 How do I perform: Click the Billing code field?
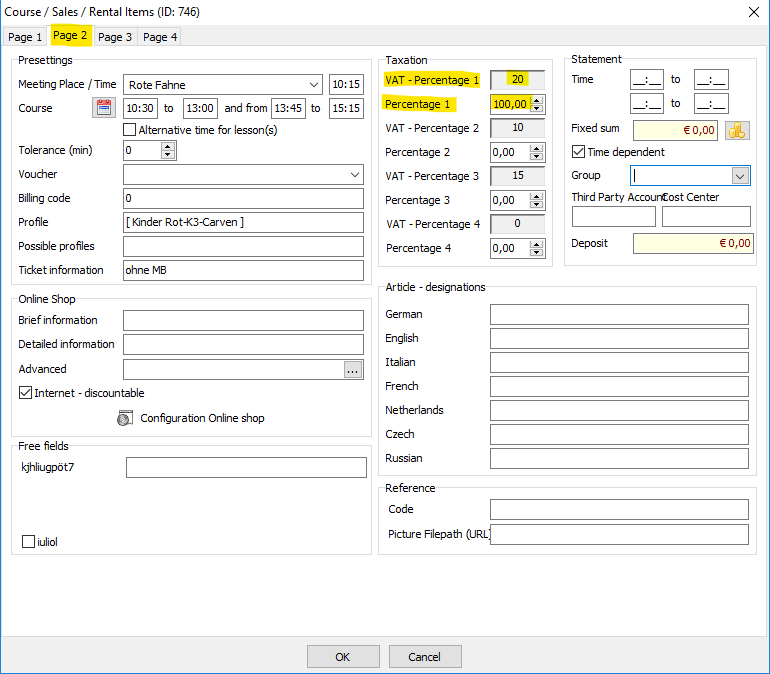[244, 198]
